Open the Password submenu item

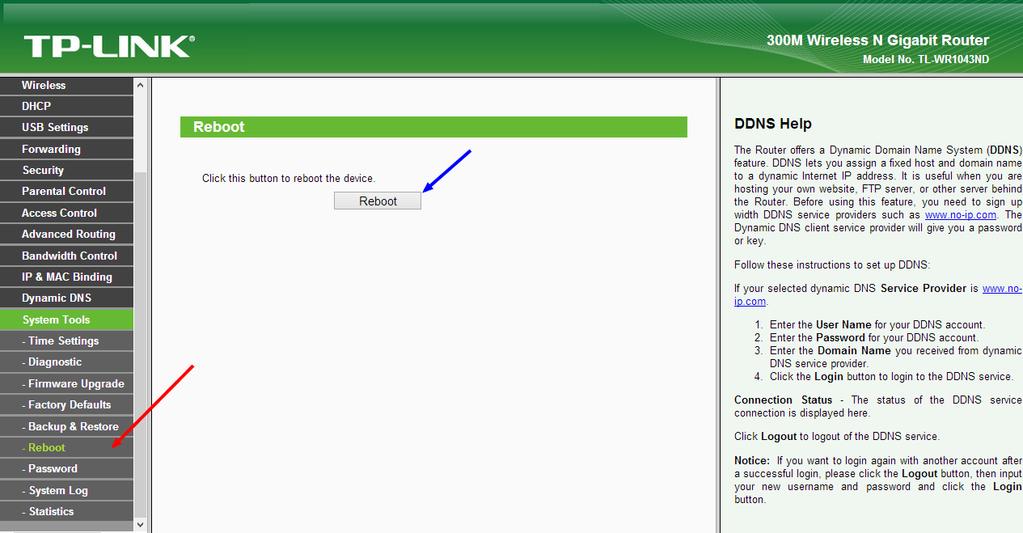click(67, 468)
